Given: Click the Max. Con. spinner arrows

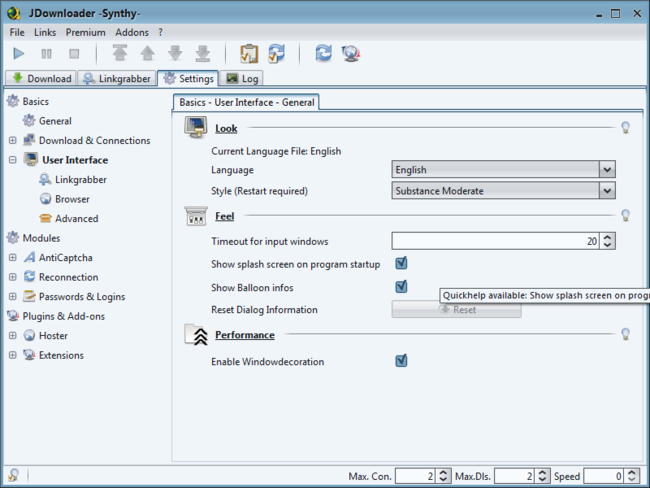Looking at the screenshot, I should [x=443, y=476].
